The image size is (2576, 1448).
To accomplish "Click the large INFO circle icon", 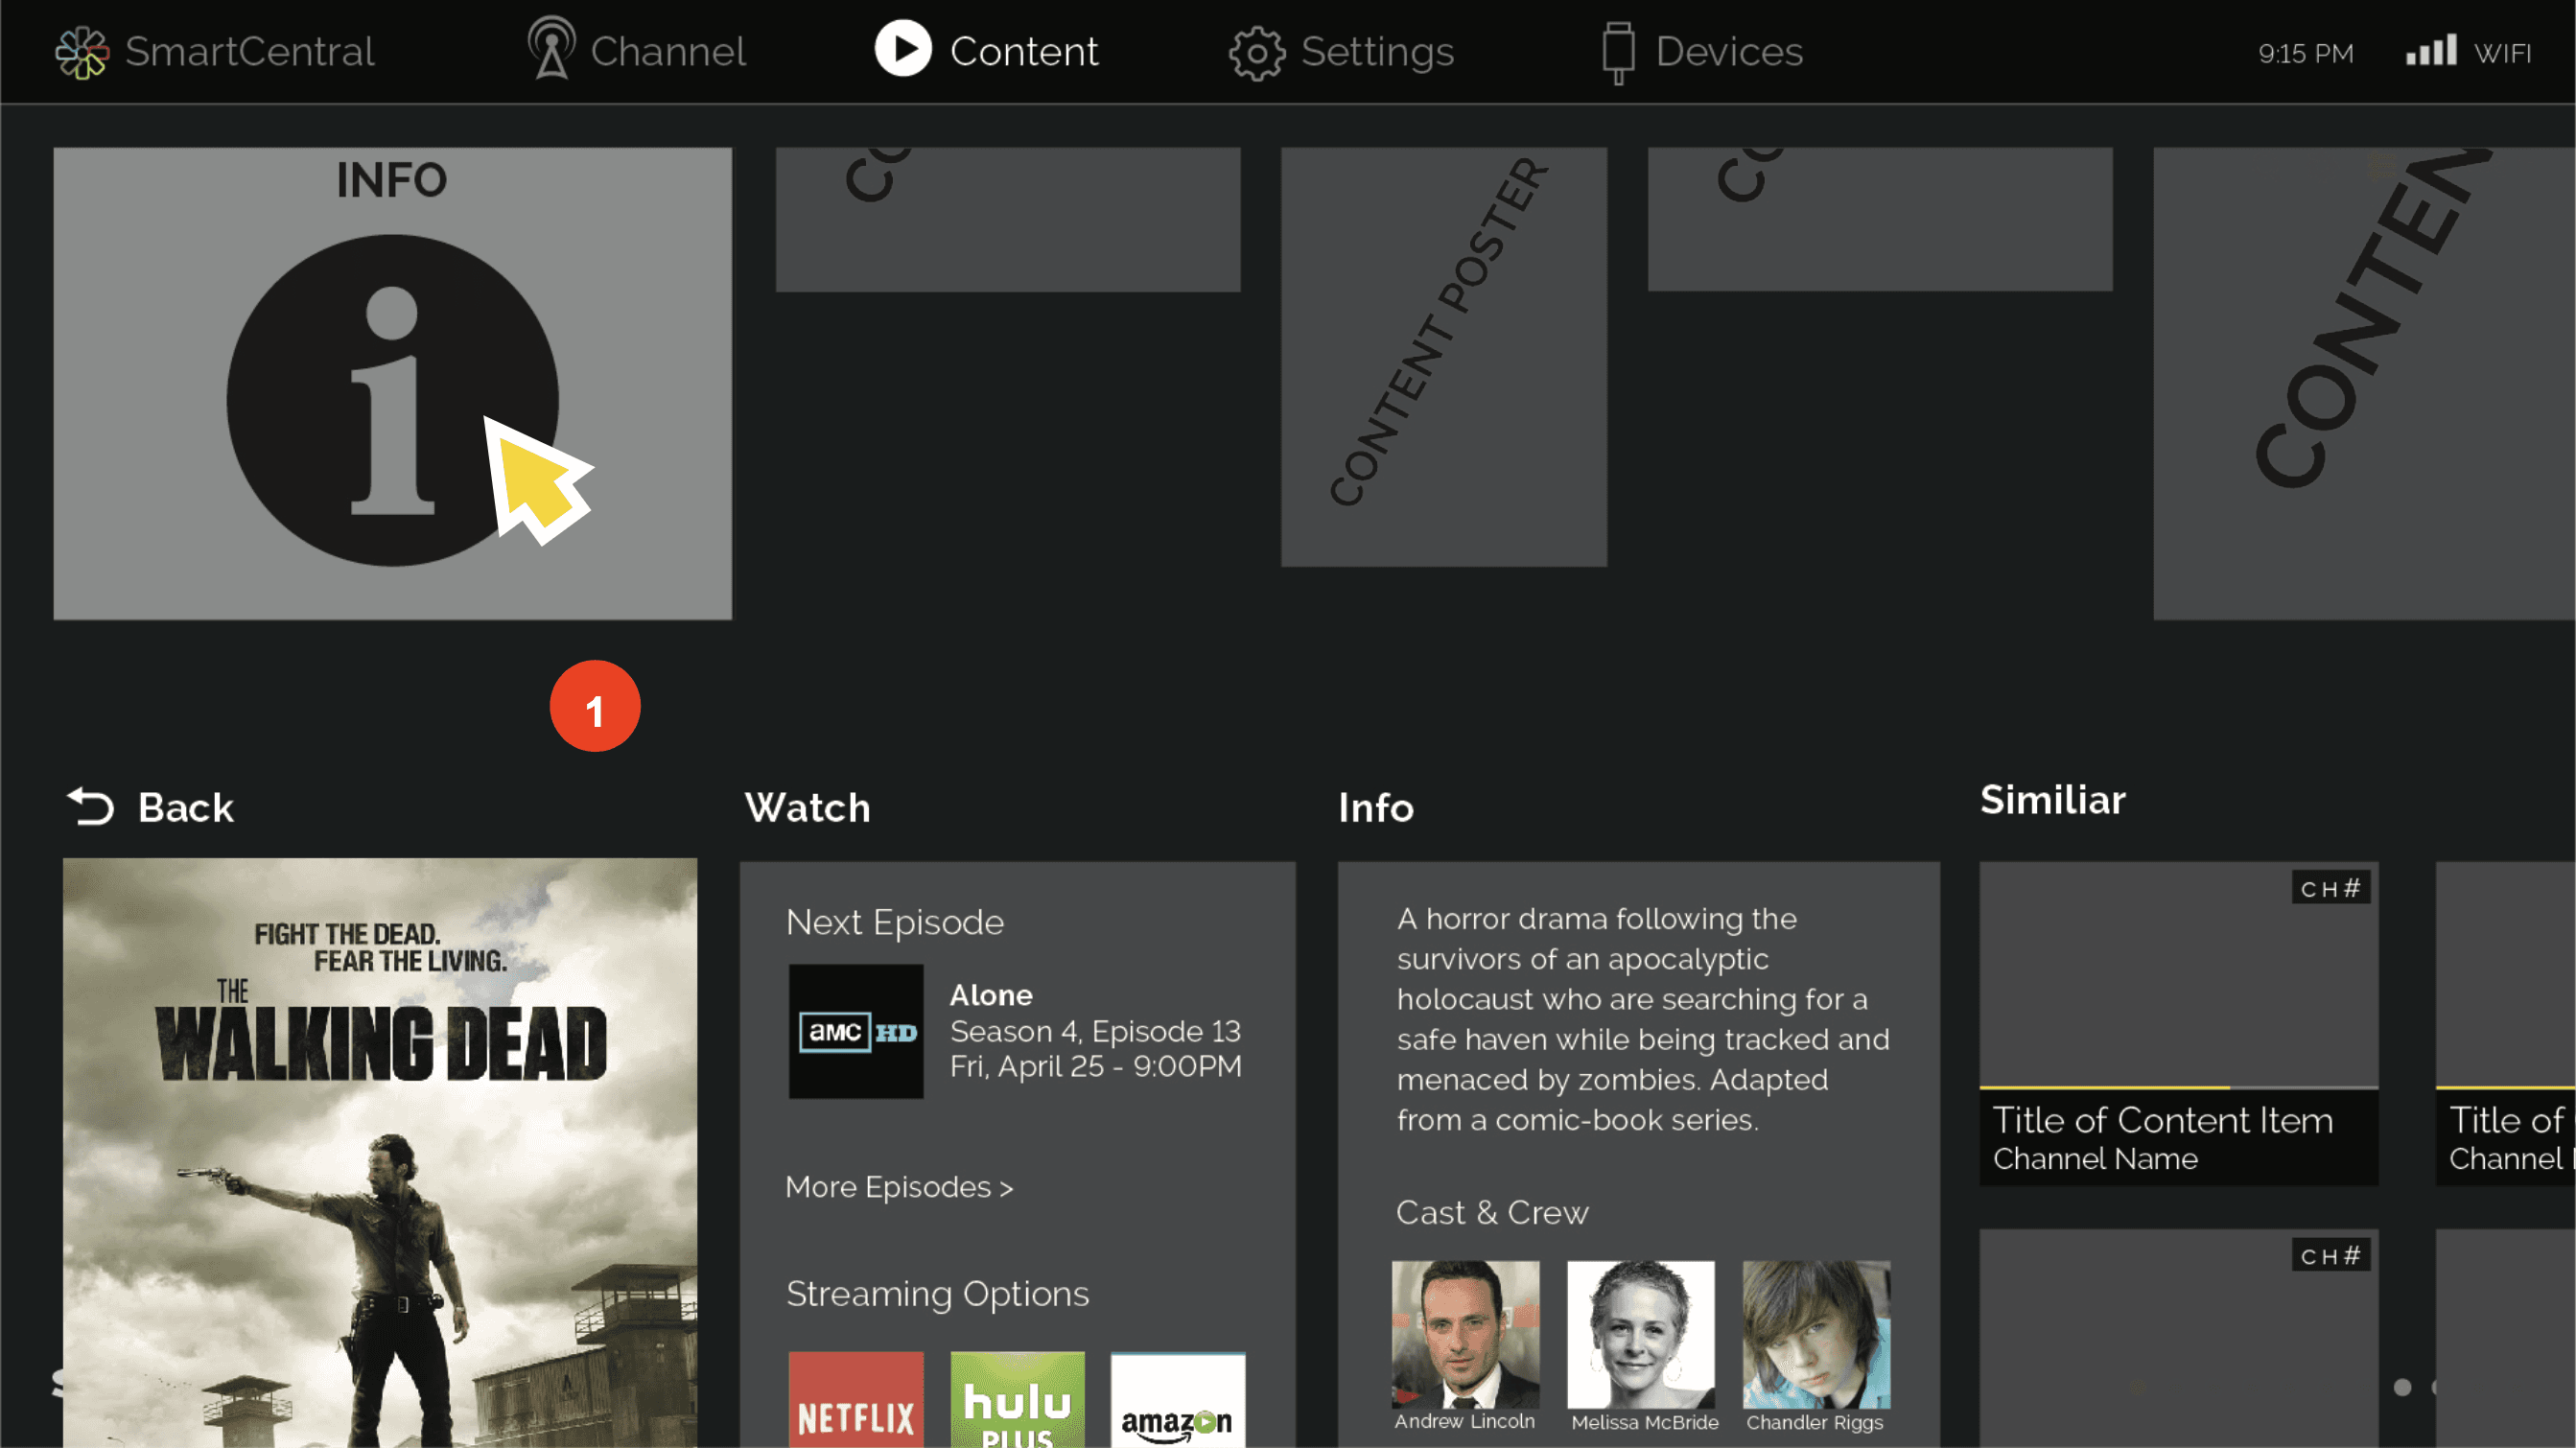I will (x=393, y=400).
